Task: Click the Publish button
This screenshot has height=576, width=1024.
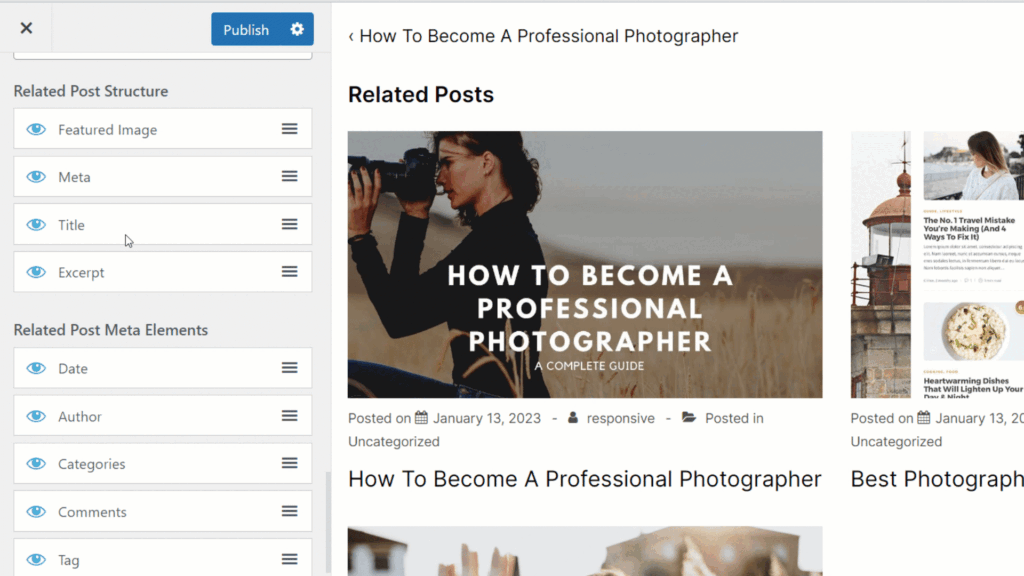Action: [246, 29]
